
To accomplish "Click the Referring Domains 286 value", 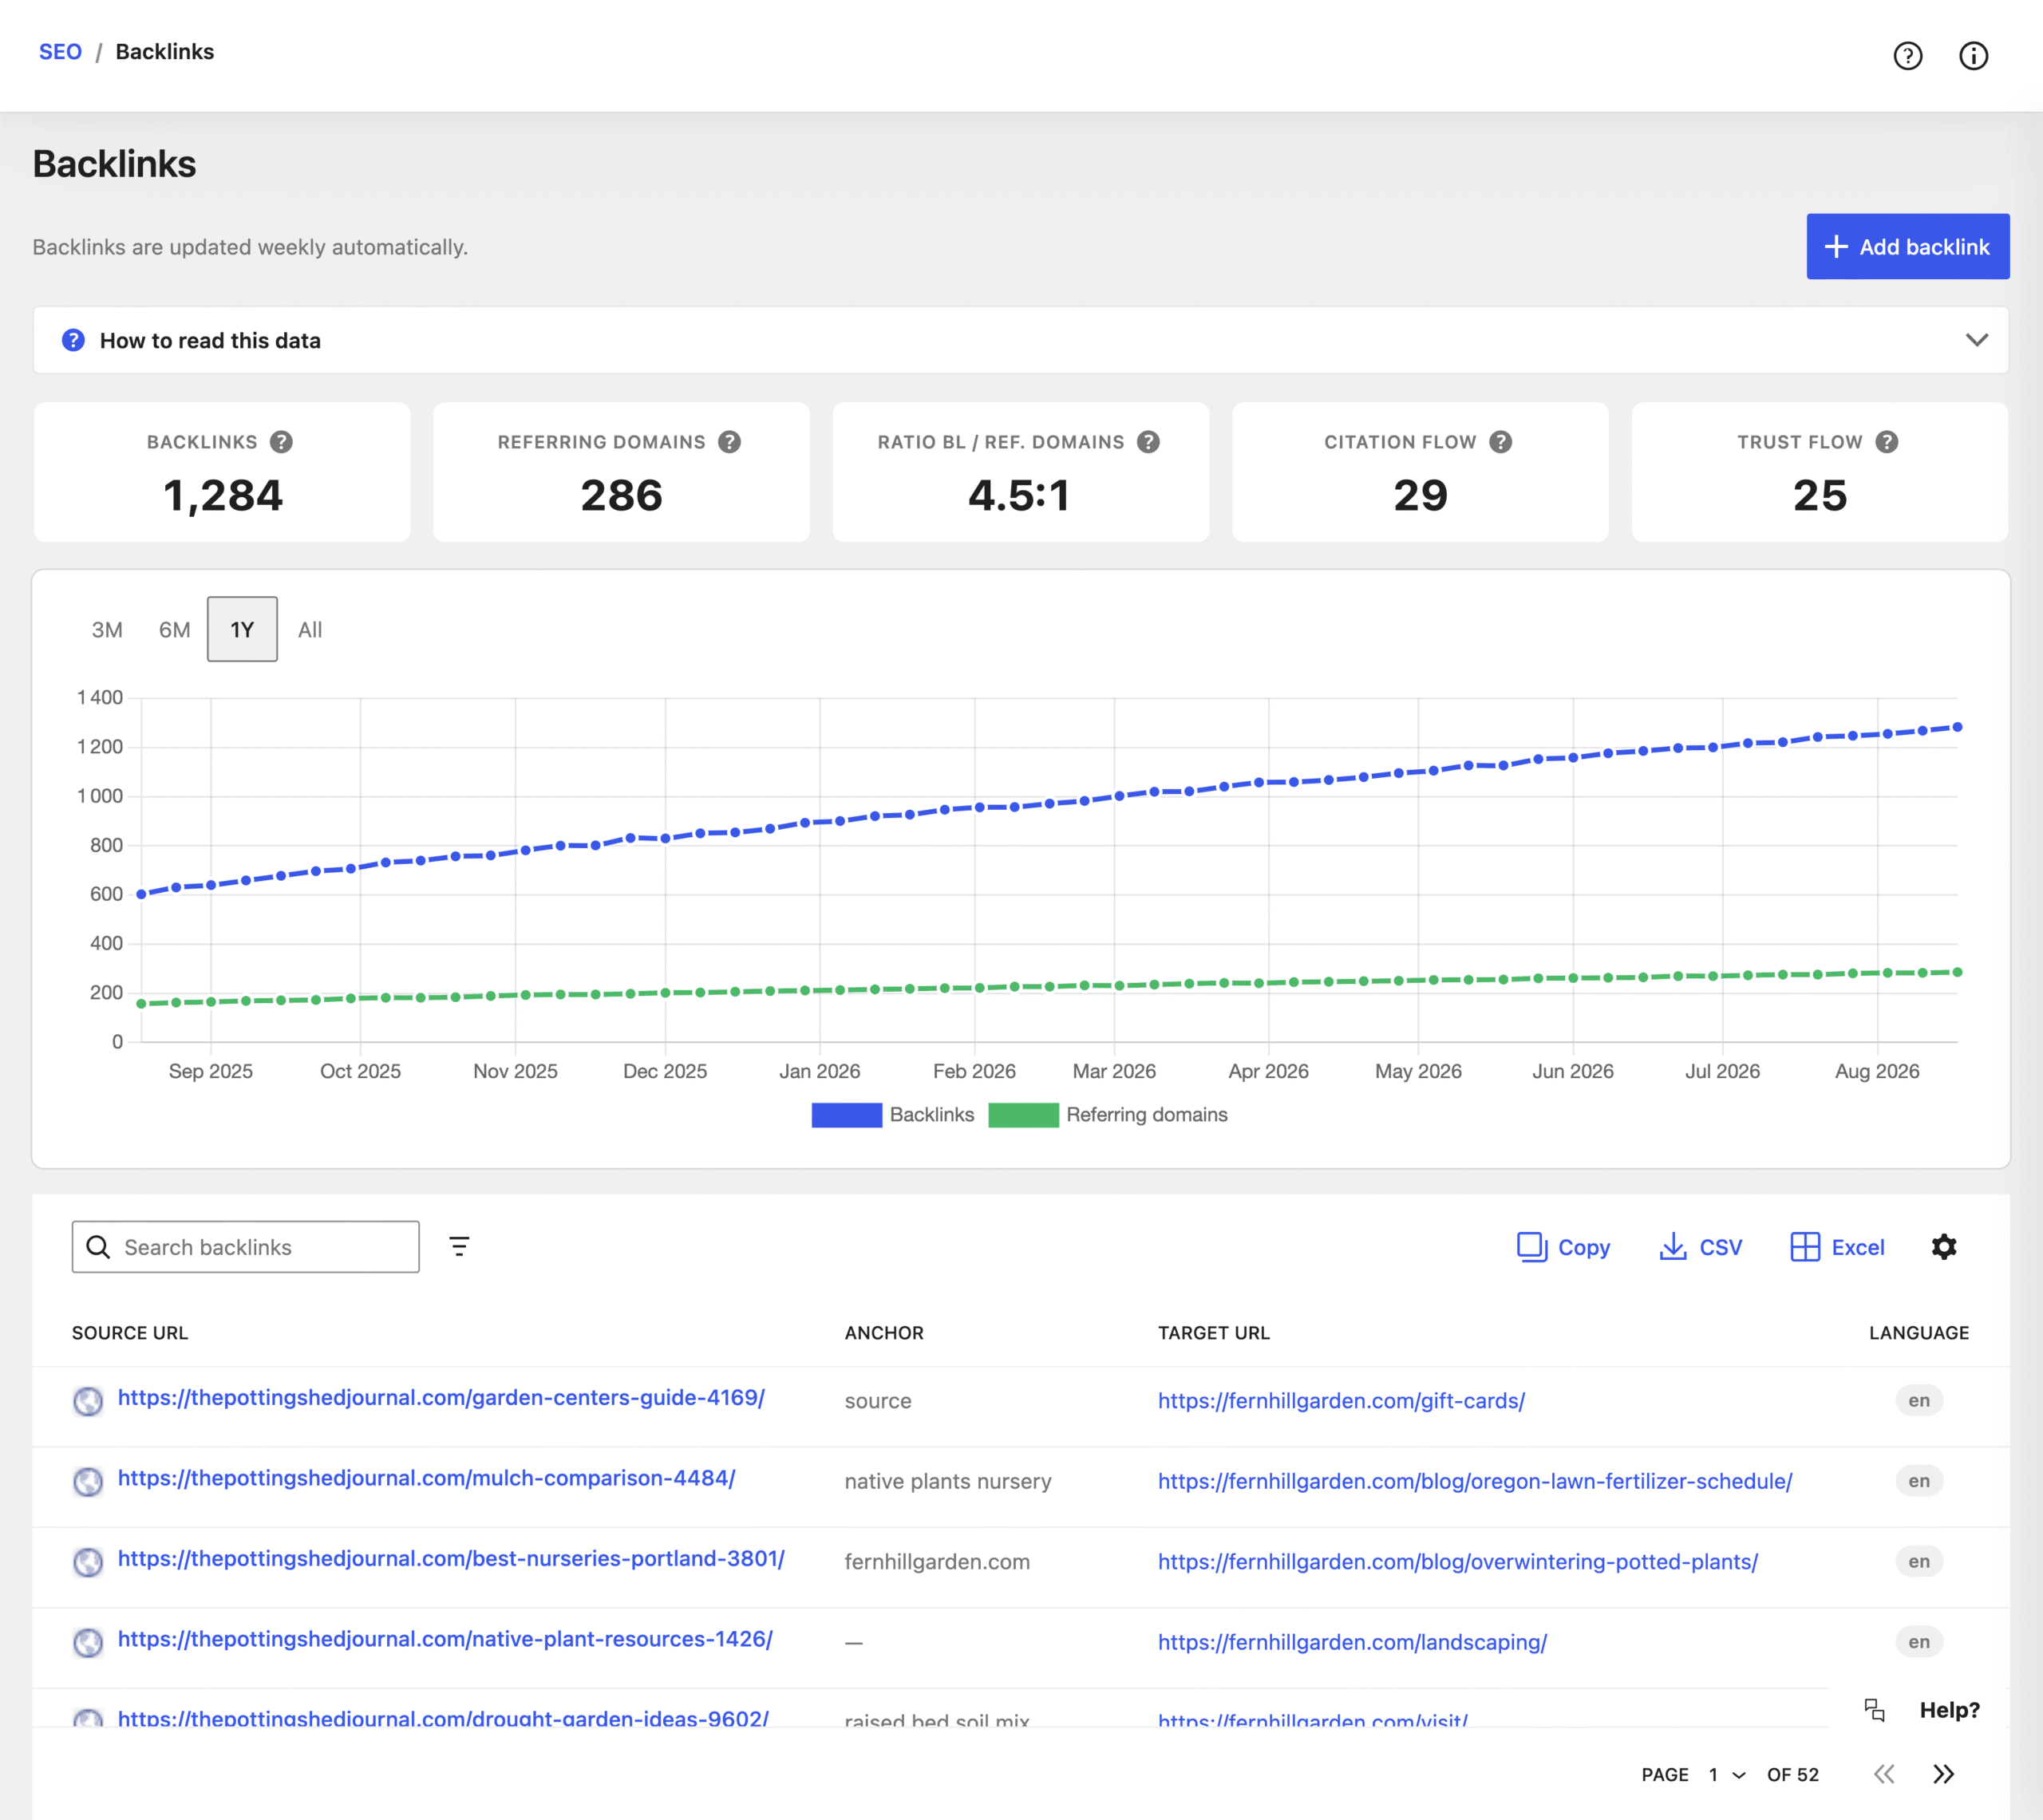I will [621, 495].
